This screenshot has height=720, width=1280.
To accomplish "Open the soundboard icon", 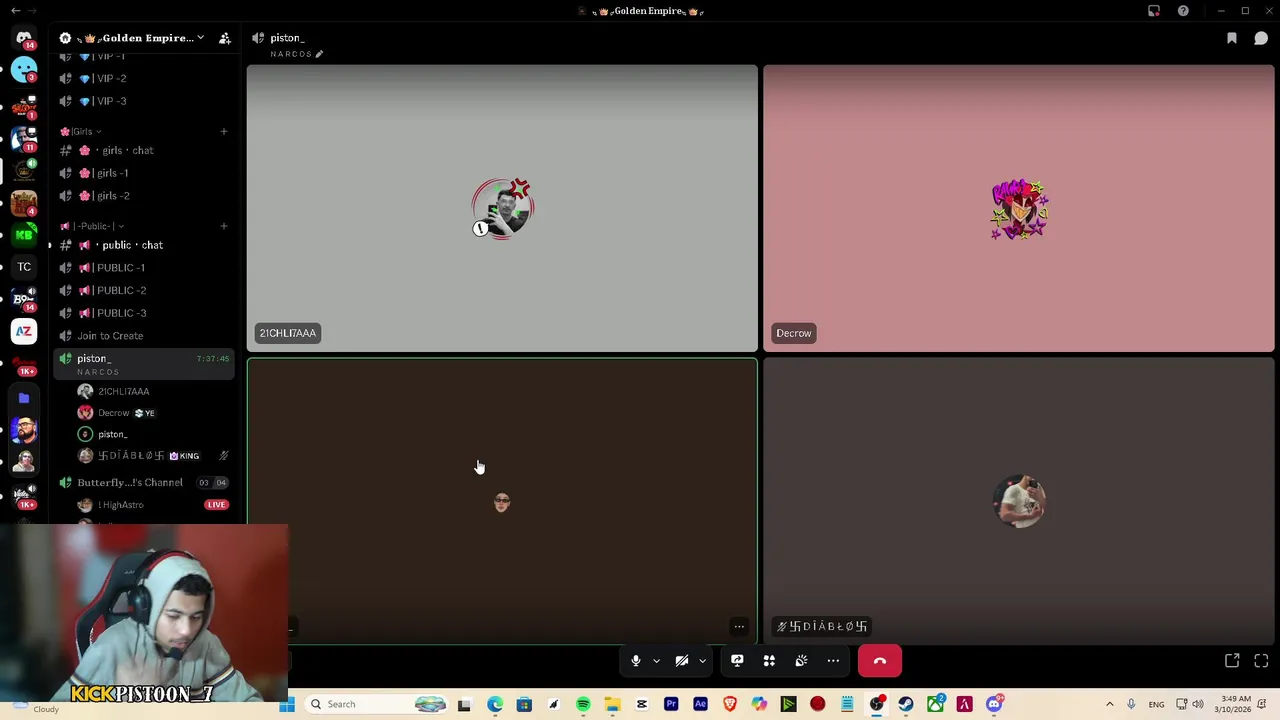I will (x=801, y=661).
